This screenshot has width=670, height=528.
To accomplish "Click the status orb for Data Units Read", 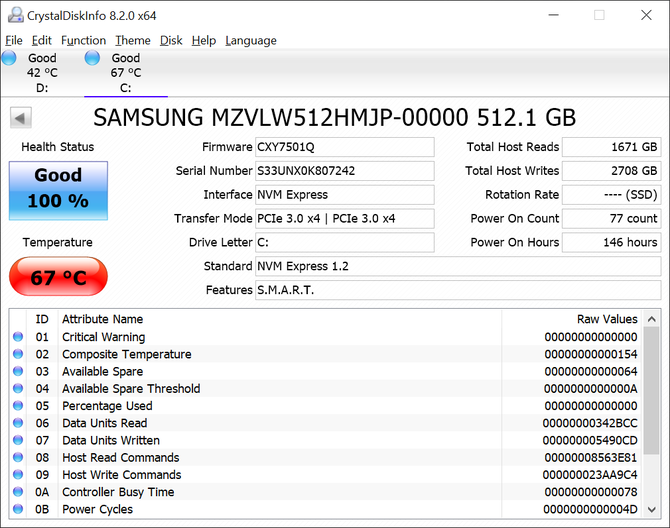I will point(18,423).
